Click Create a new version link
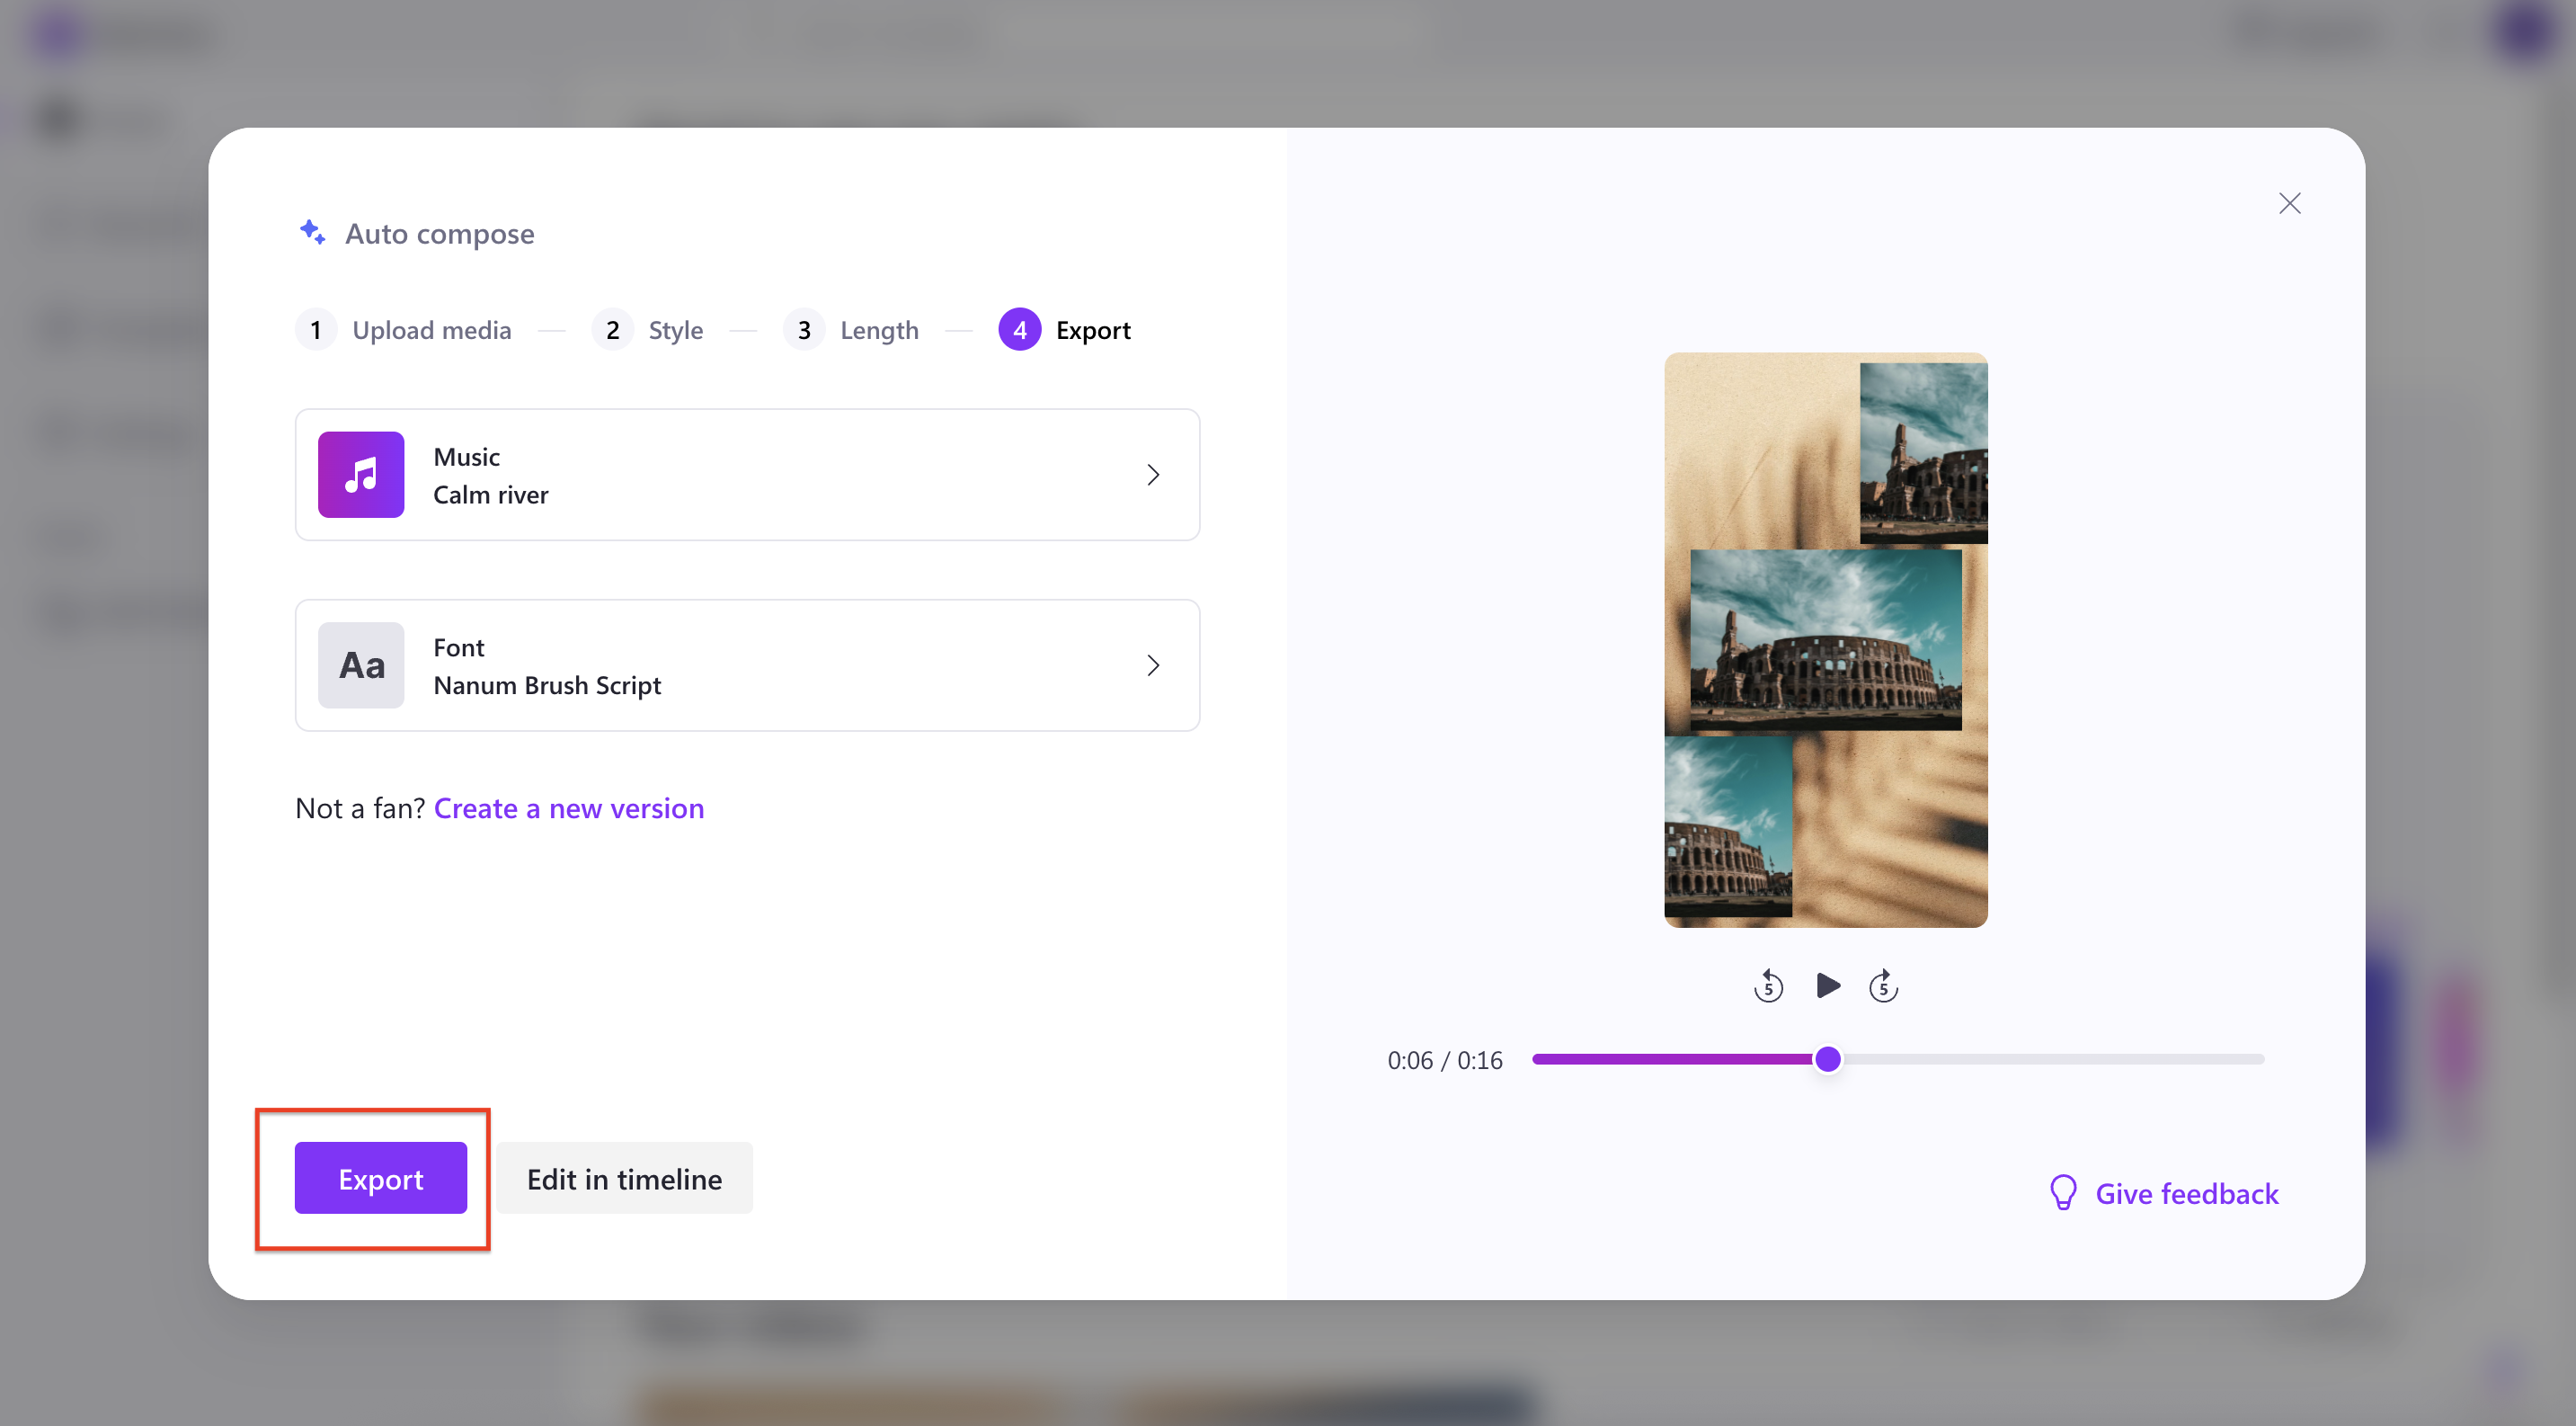This screenshot has height=1426, width=2576. click(x=569, y=808)
